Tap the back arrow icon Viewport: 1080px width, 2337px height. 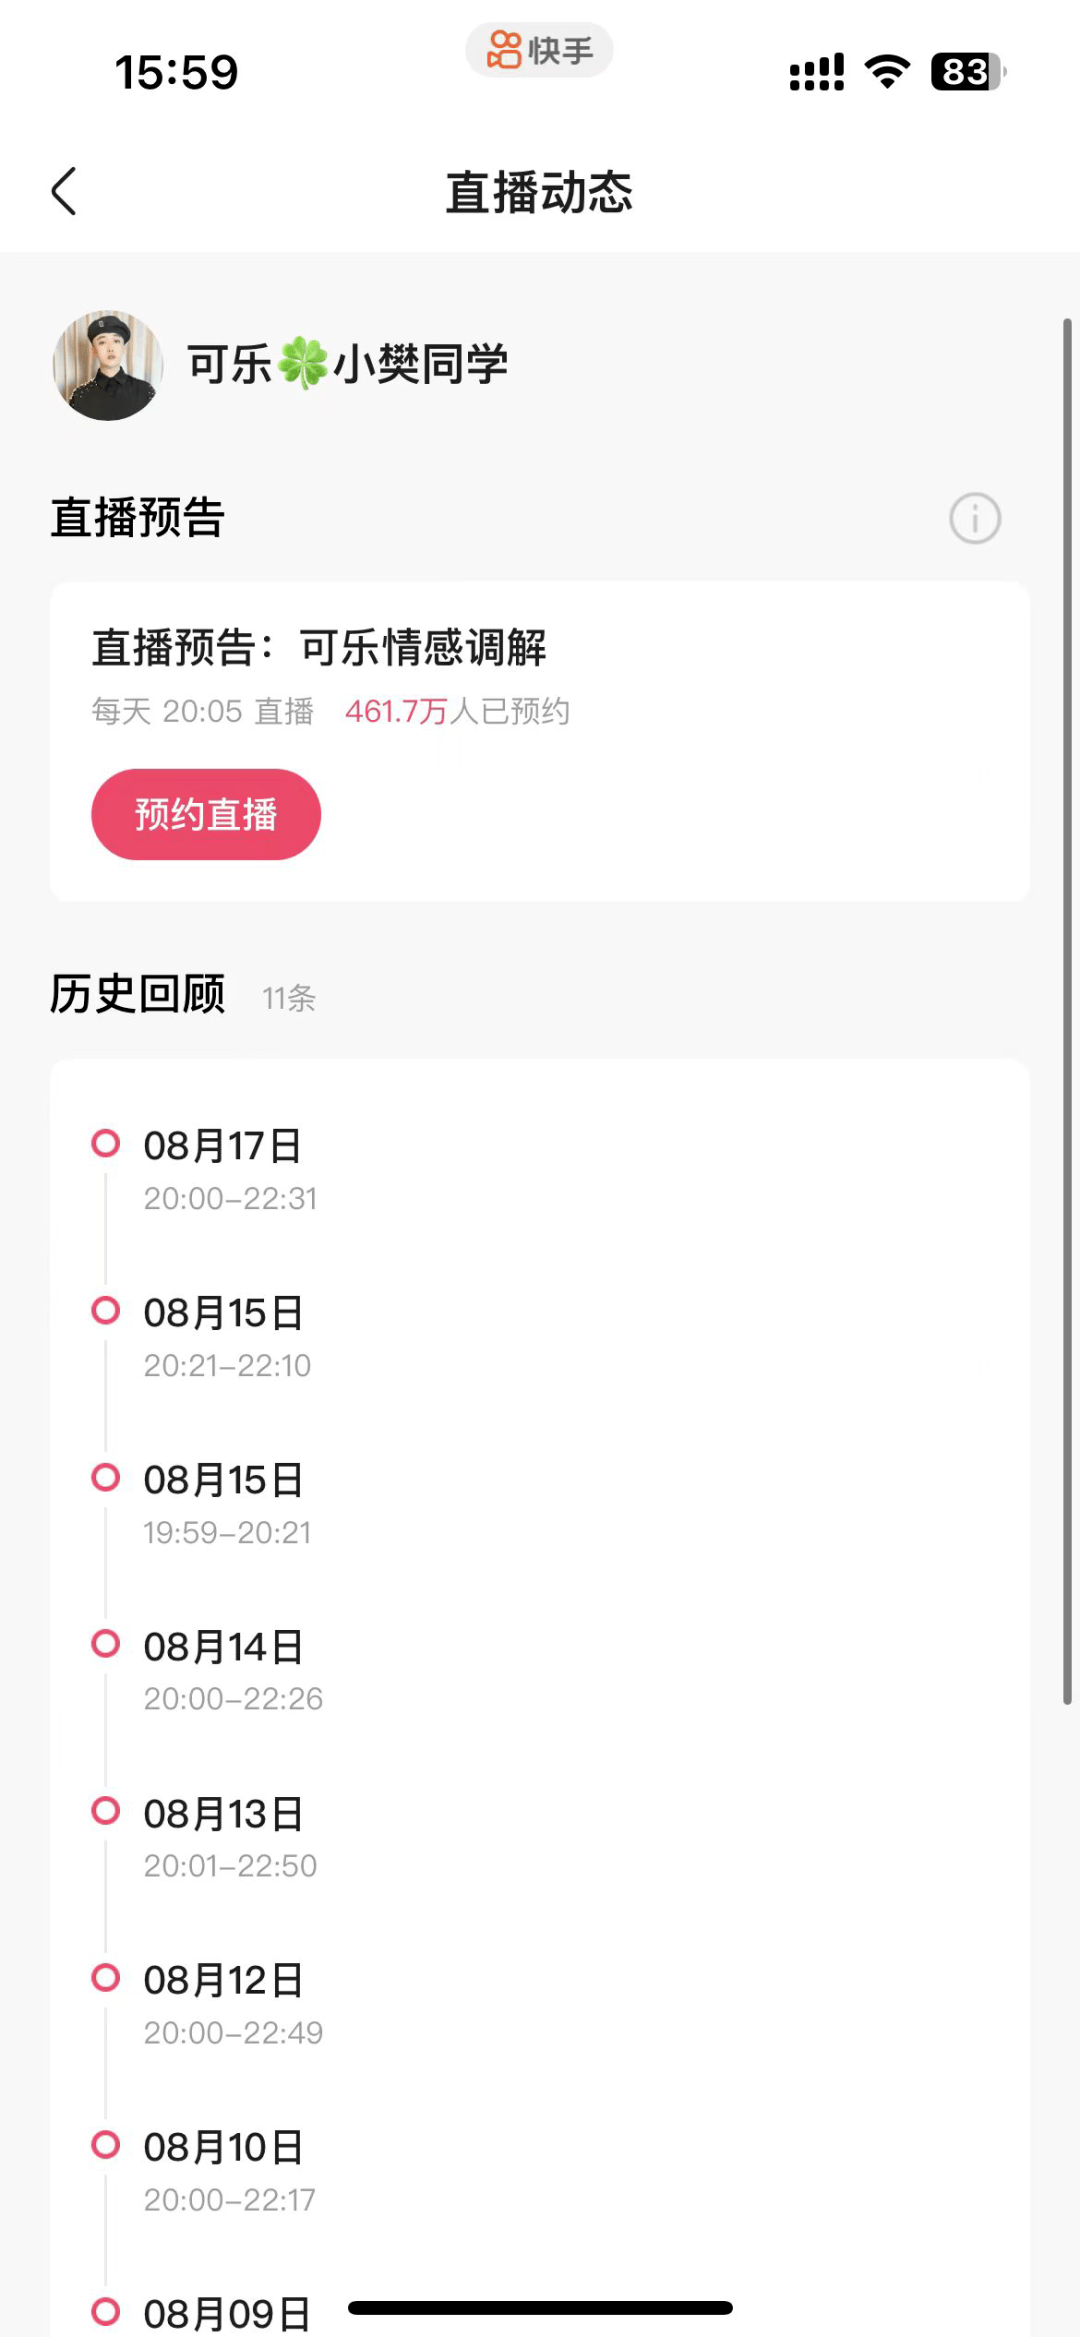pyautogui.click(x=64, y=191)
